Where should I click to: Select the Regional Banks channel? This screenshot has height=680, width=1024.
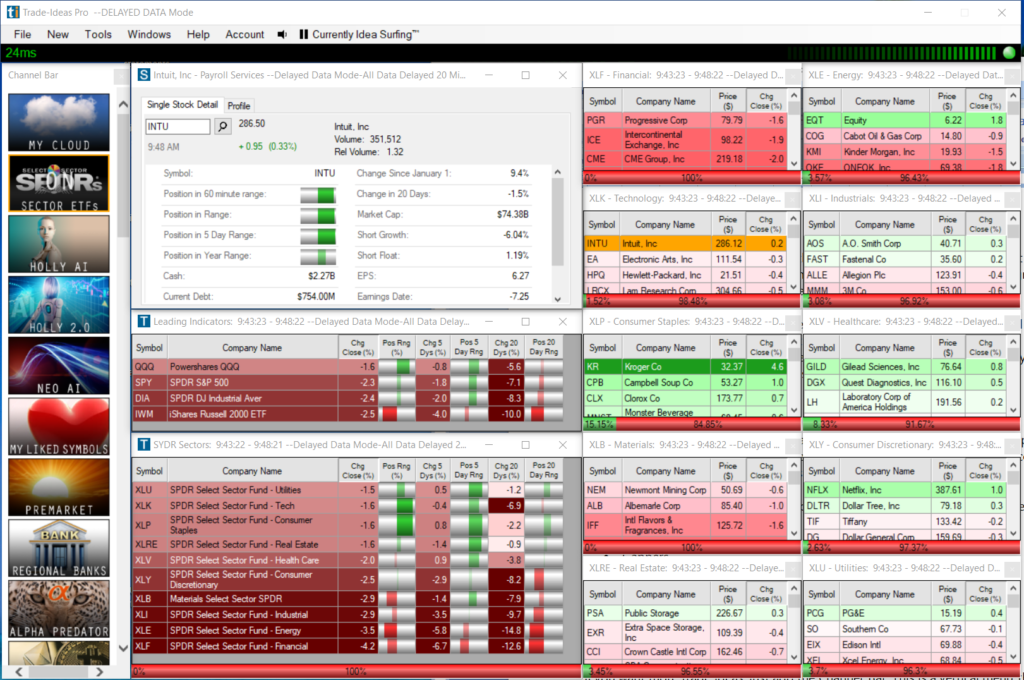point(59,548)
